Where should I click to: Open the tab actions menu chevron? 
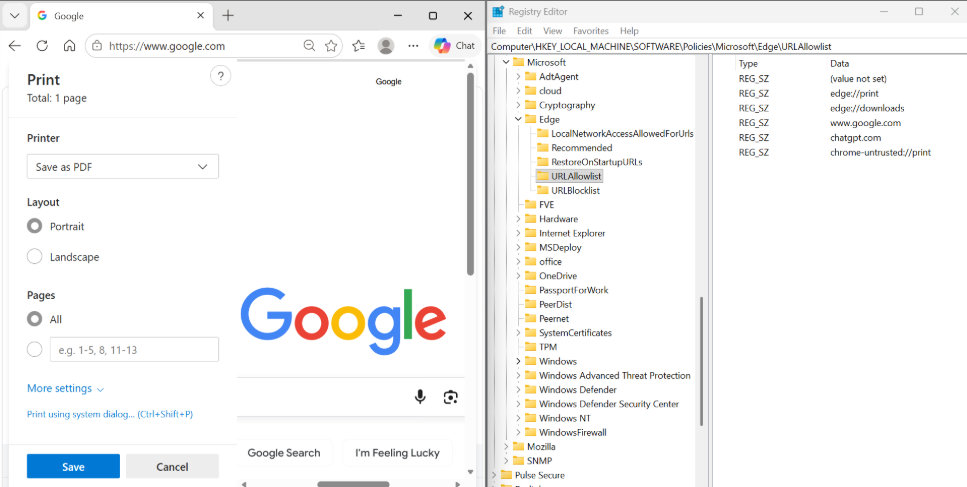pyautogui.click(x=14, y=15)
